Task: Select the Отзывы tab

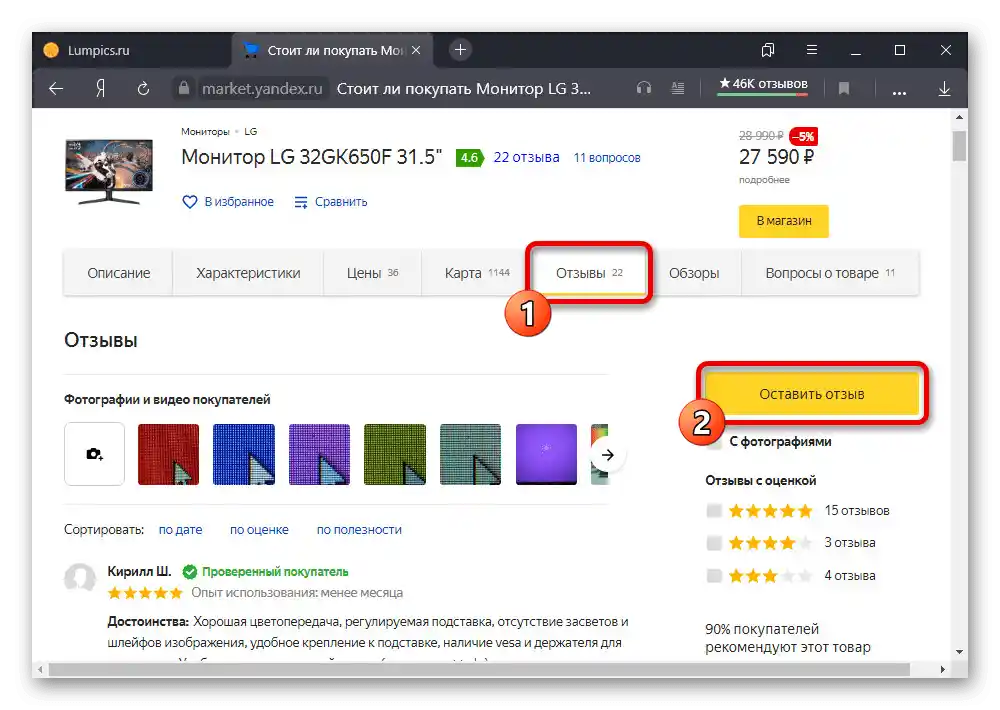Action: 589,273
